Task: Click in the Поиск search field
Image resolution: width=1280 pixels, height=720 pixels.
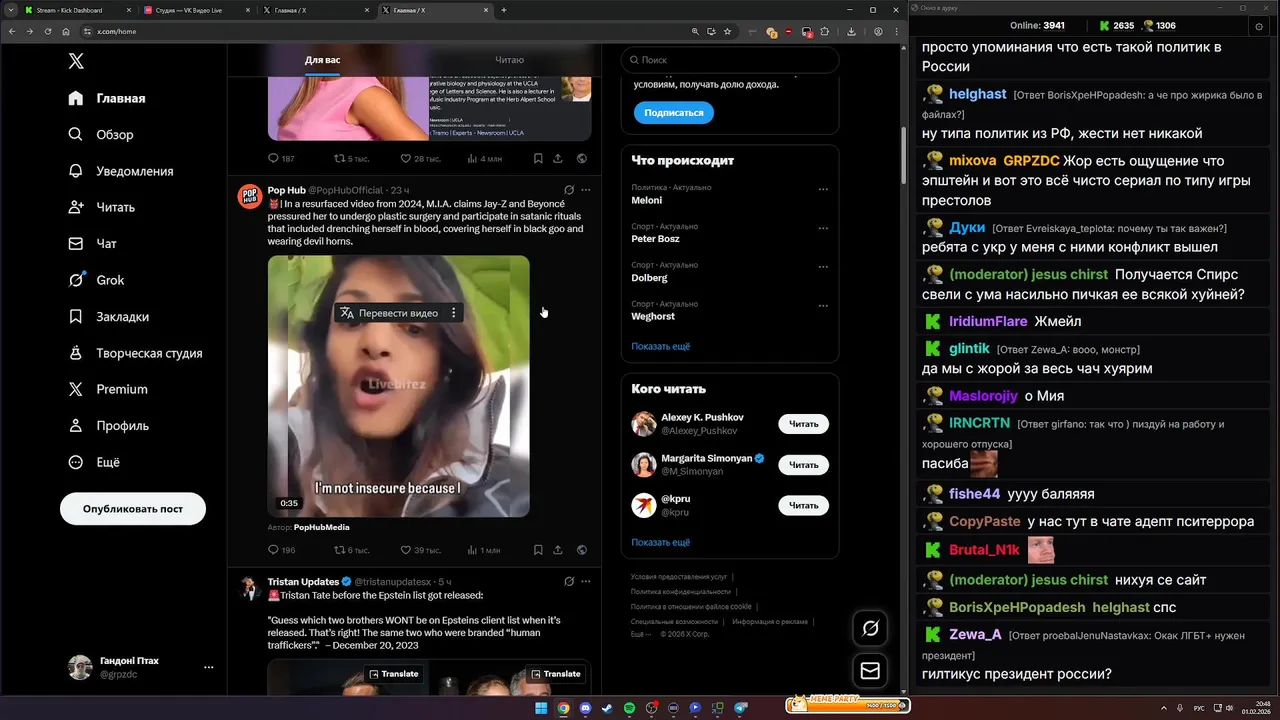Action: 730,60
